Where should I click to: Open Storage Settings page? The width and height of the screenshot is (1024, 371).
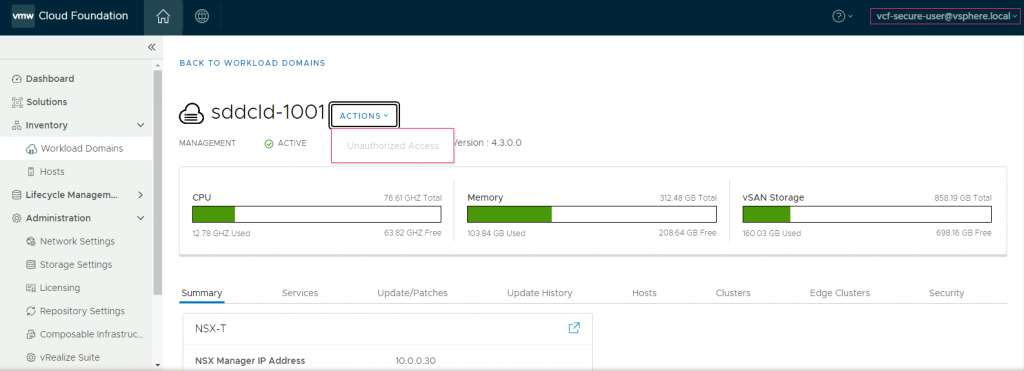click(76, 265)
